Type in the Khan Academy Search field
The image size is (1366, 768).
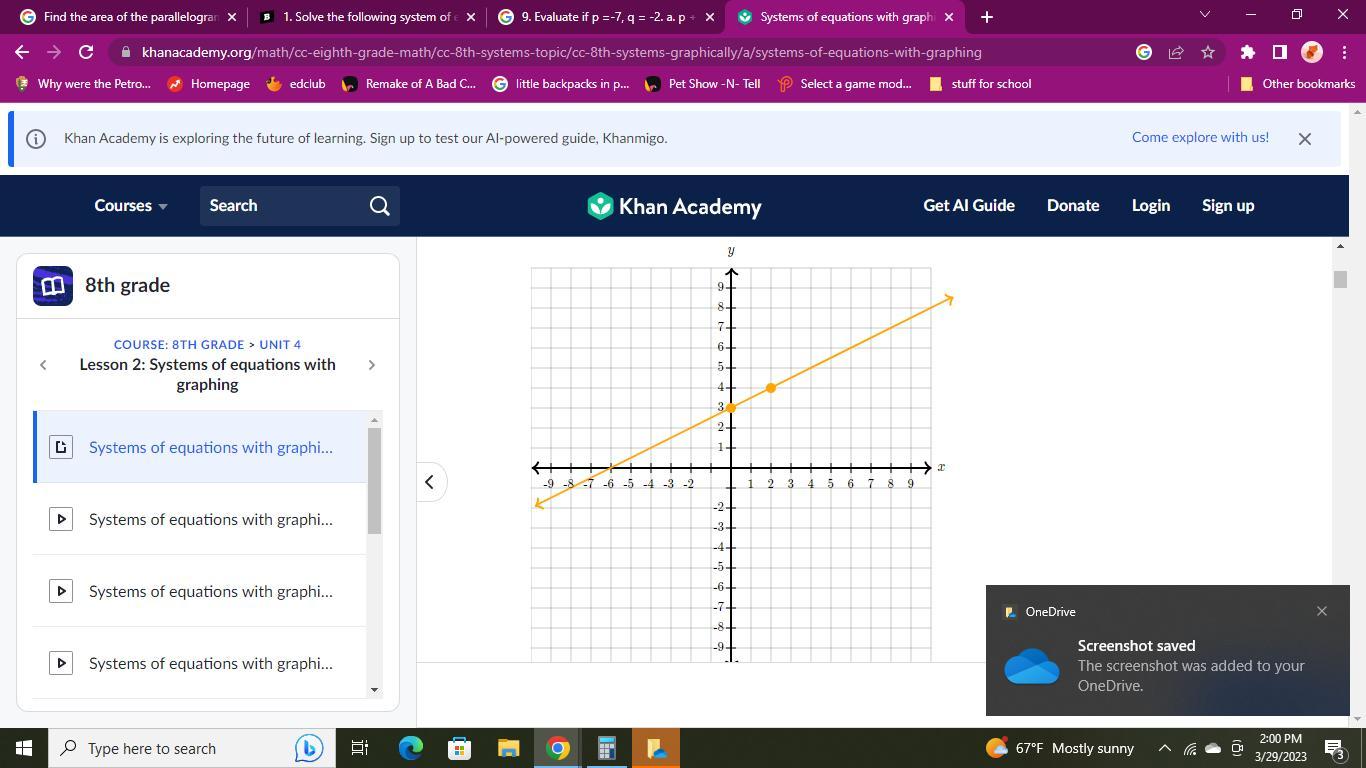coord(282,206)
